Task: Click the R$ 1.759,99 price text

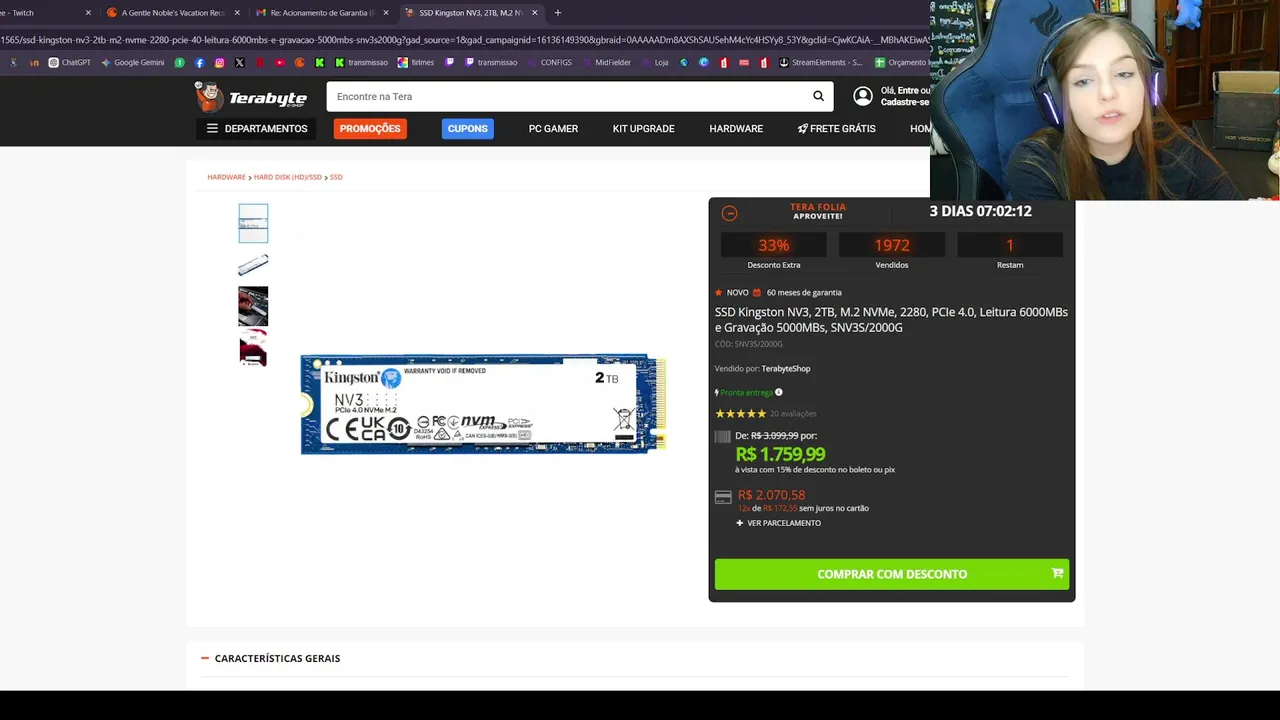Action: (780, 454)
